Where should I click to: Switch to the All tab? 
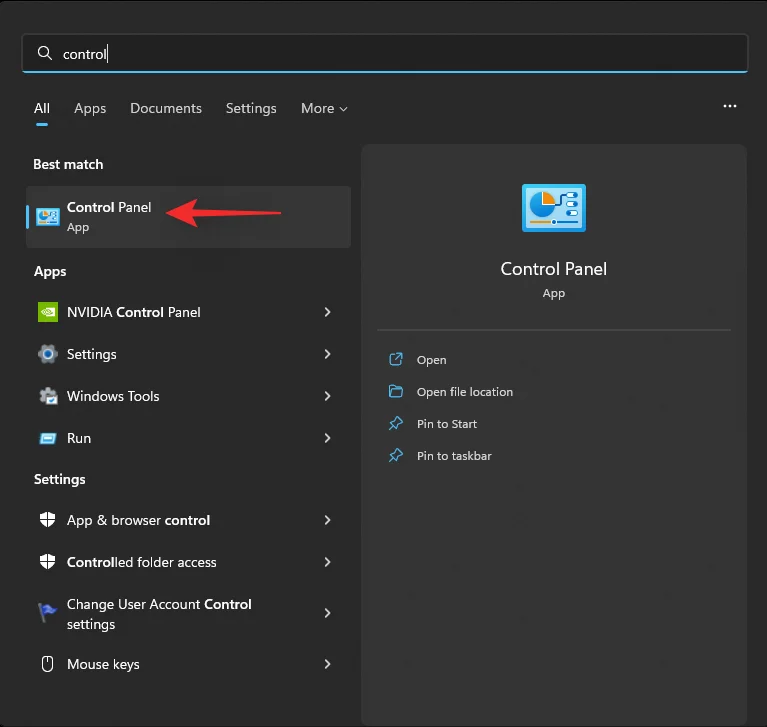point(42,108)
